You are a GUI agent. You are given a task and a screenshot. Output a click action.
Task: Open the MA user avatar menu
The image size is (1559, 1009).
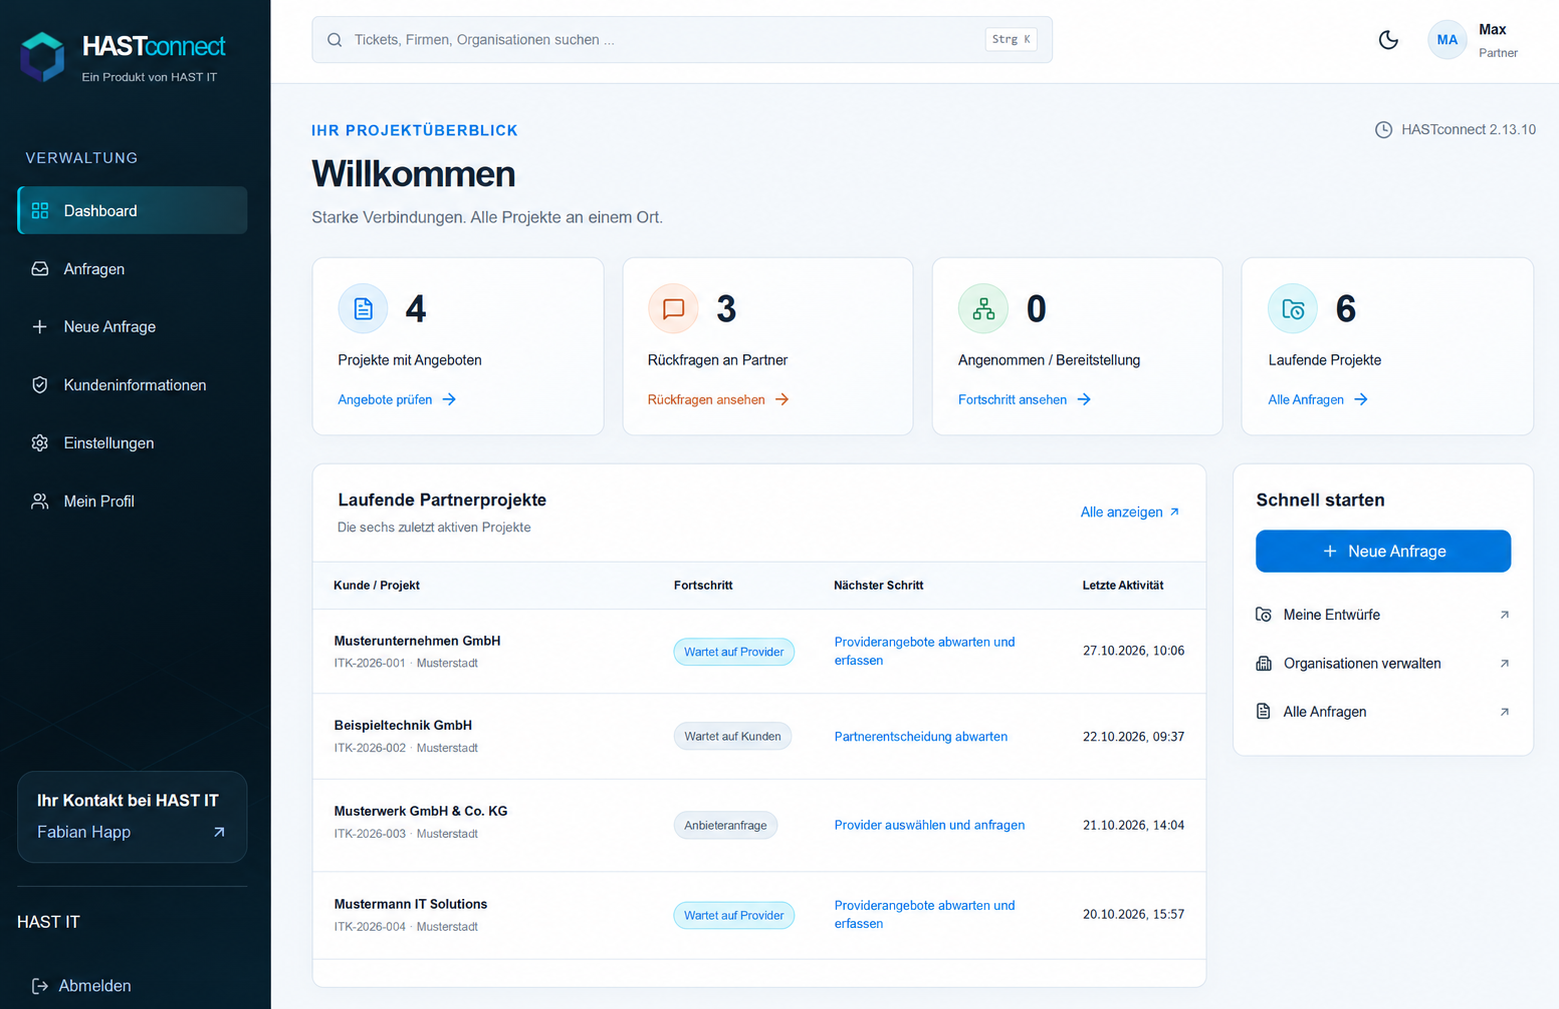click(1446, 40)
